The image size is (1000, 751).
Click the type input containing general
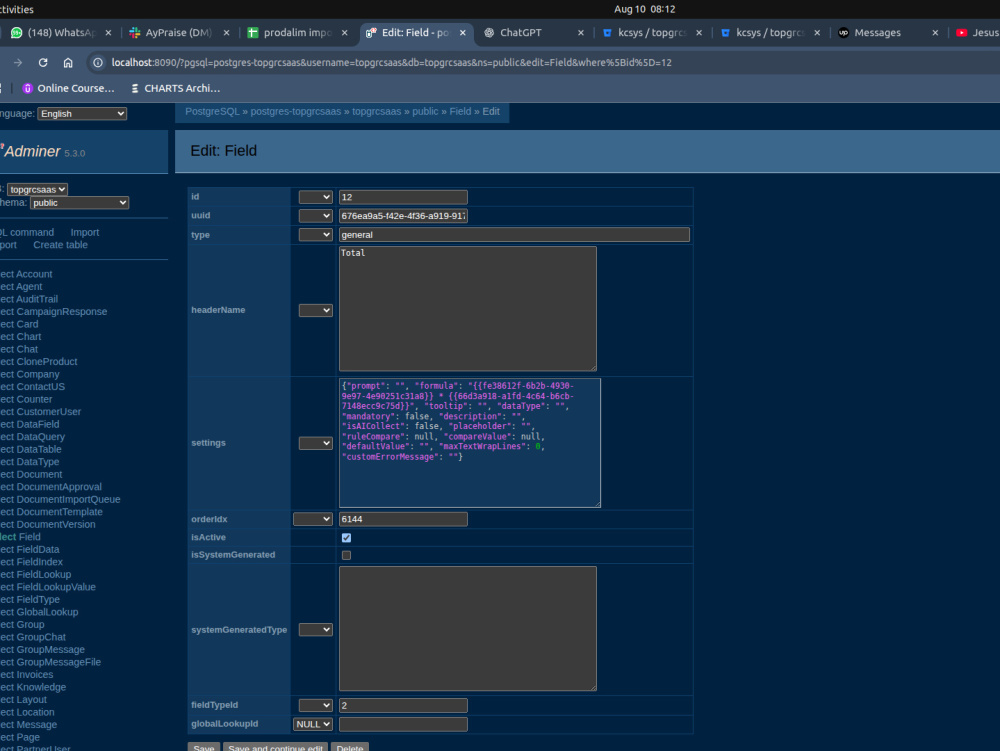[x=514, y=235]
